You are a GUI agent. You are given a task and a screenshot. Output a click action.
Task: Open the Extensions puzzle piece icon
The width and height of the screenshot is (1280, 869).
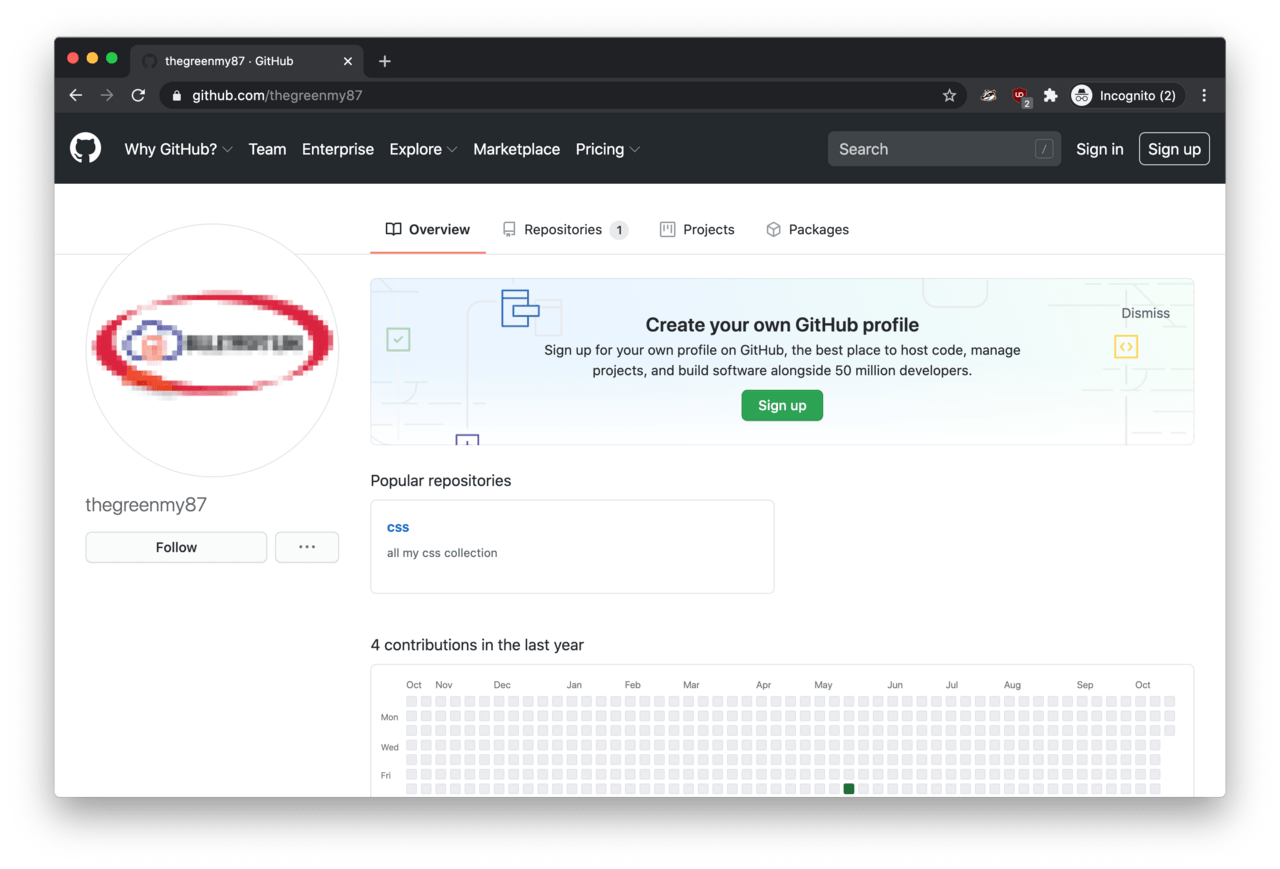[1050, 95]
